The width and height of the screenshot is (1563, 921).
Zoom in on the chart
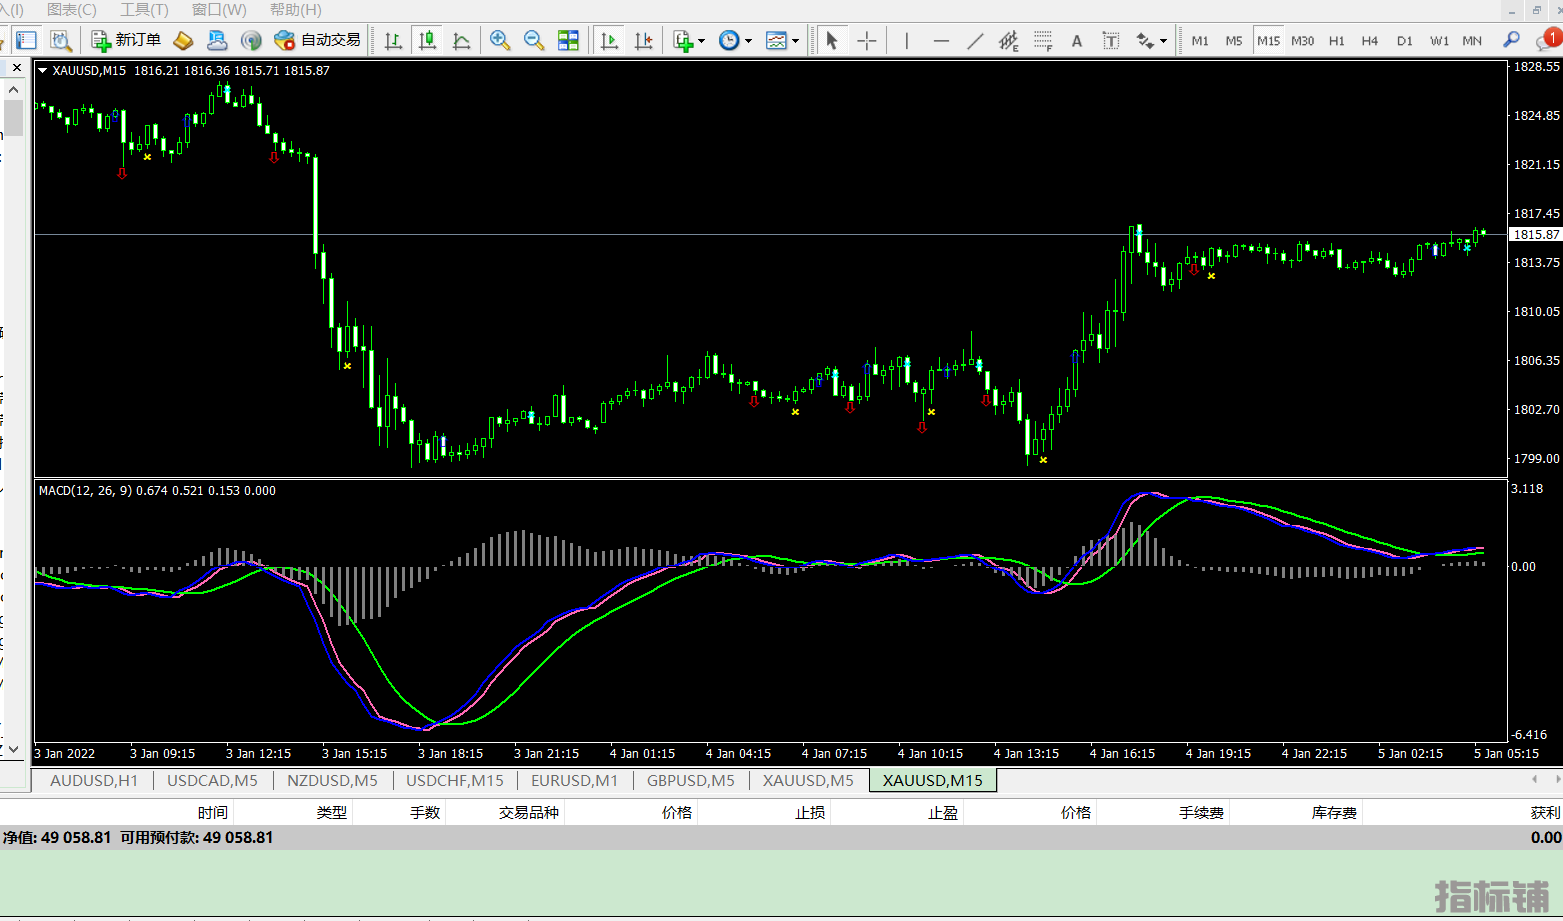[500, 40]
